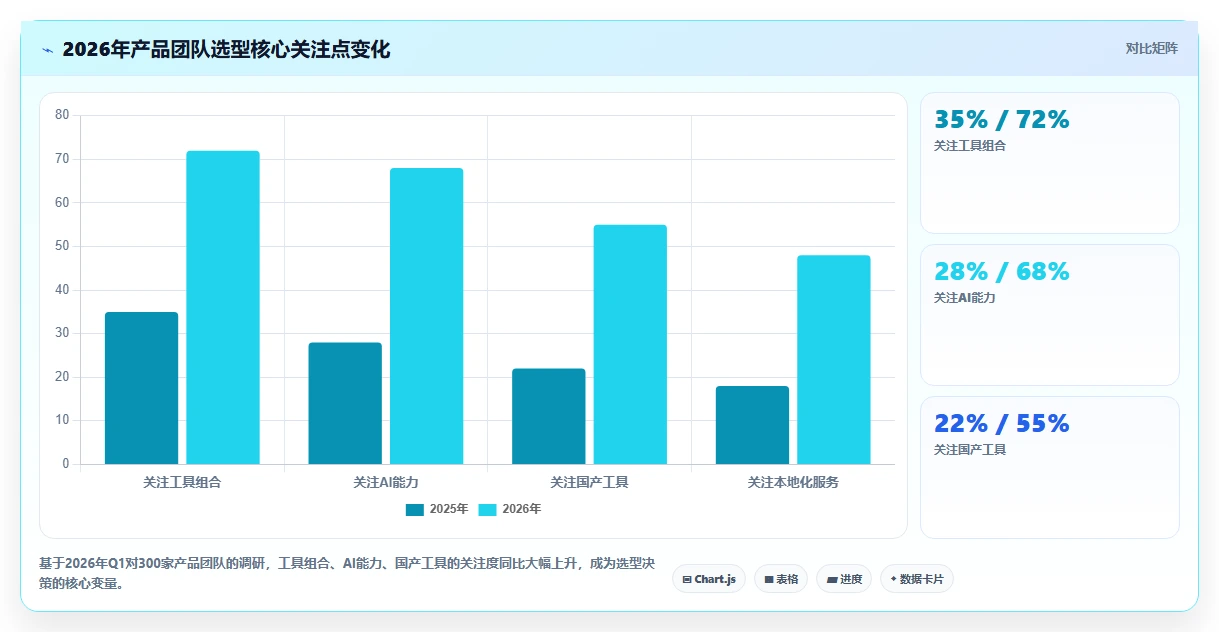1219x632 pixels.
Task: Click the card caption 关注工具组合 under 35% / 72%
Action: [x=970, y=146]
